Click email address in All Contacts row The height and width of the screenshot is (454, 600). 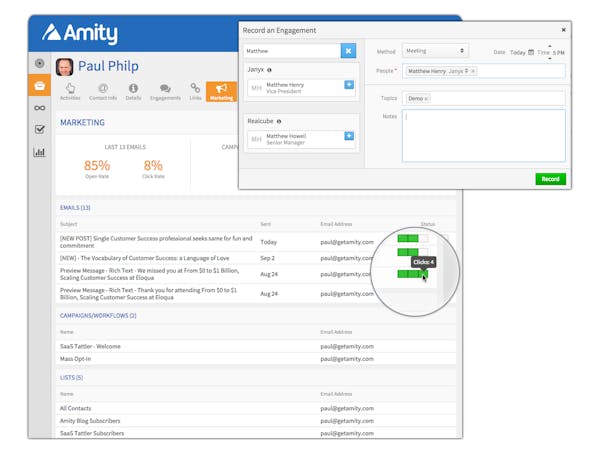click(x=347, y=408)
